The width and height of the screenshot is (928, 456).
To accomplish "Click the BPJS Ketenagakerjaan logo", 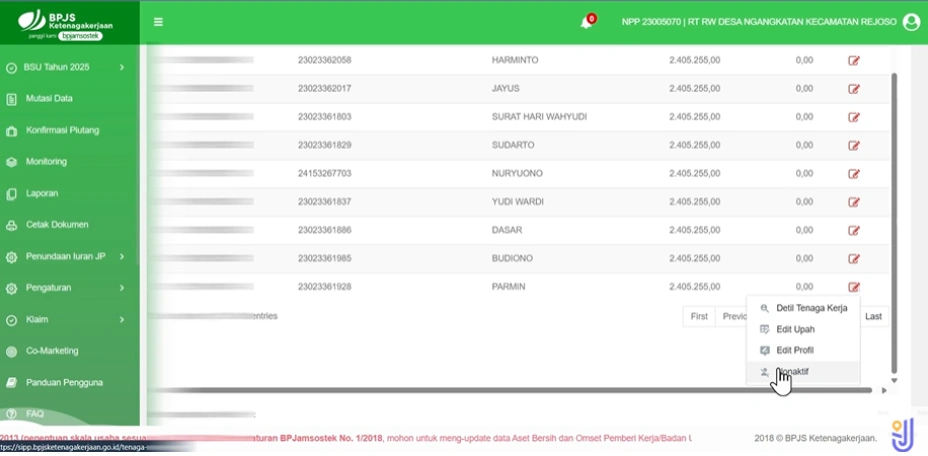I will point(60,22).
